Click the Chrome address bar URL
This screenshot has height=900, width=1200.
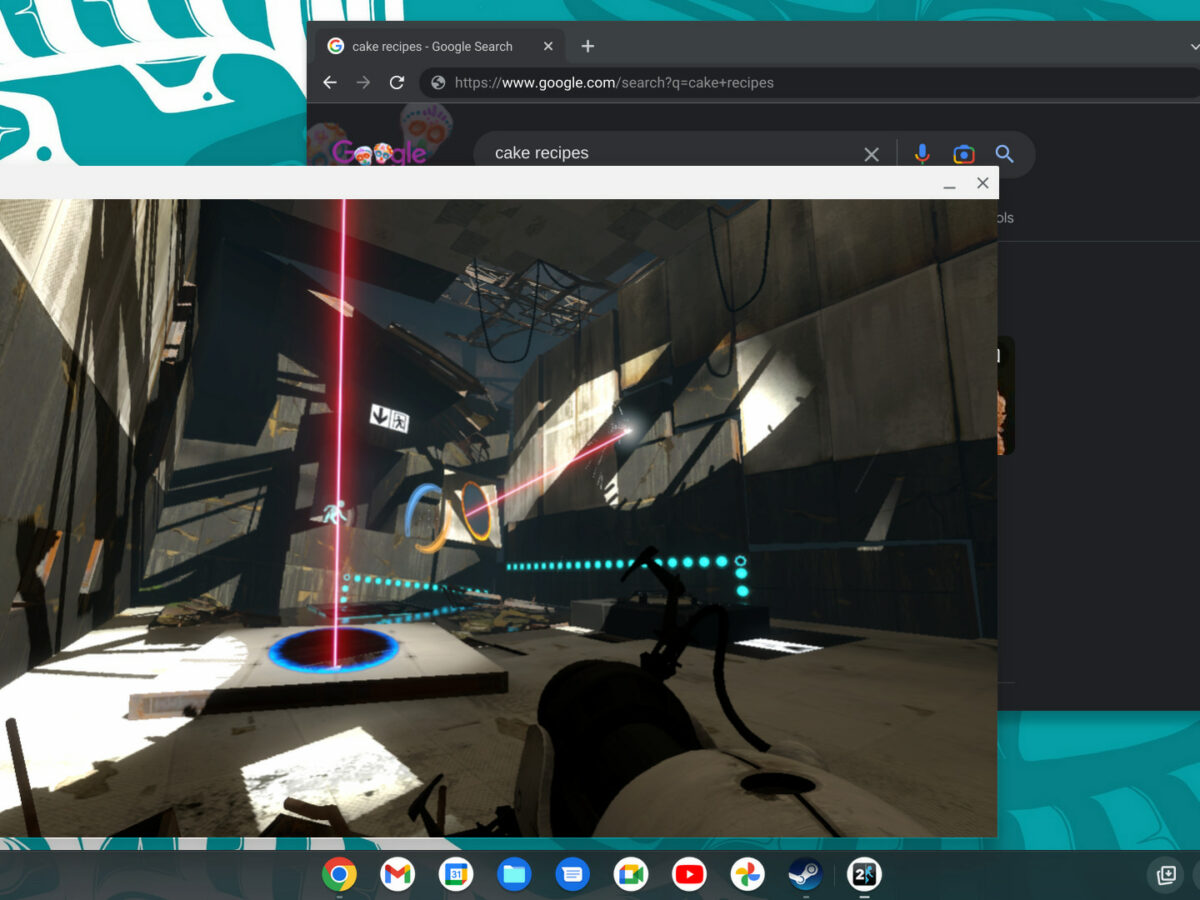[614, 83]
